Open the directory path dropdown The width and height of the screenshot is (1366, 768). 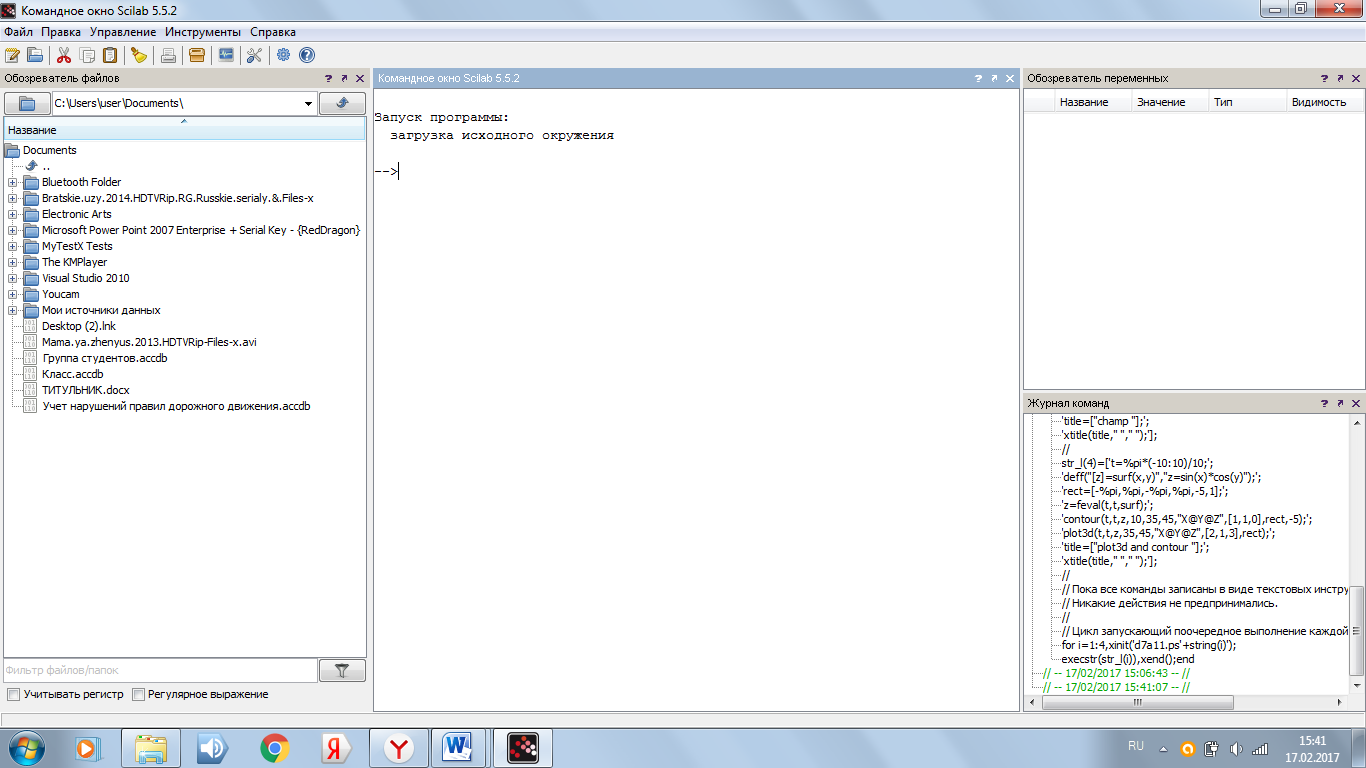[308, 103]
